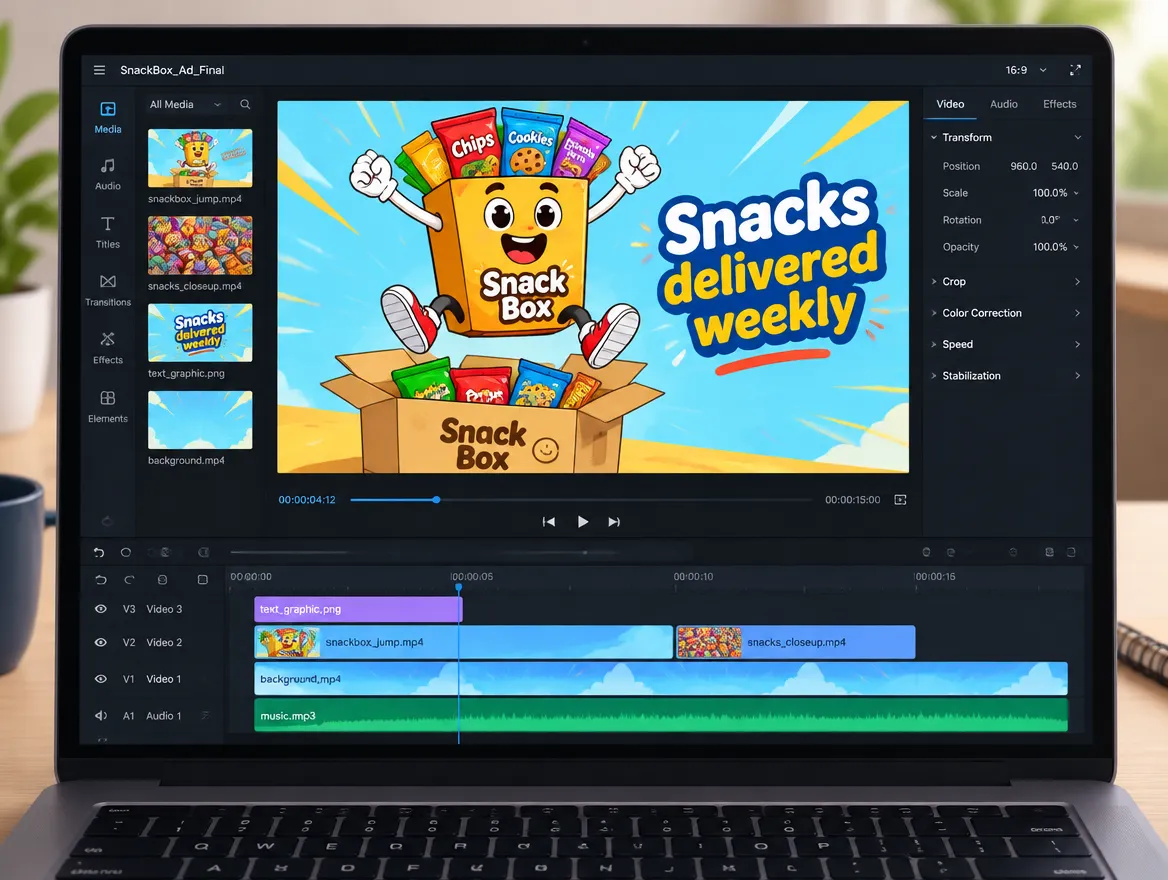Image resolution: width=1168 pixels, height=880 pixels.
Task: Click the undo arrow in the upper timeline toolbar
Action: coord(99,552)
